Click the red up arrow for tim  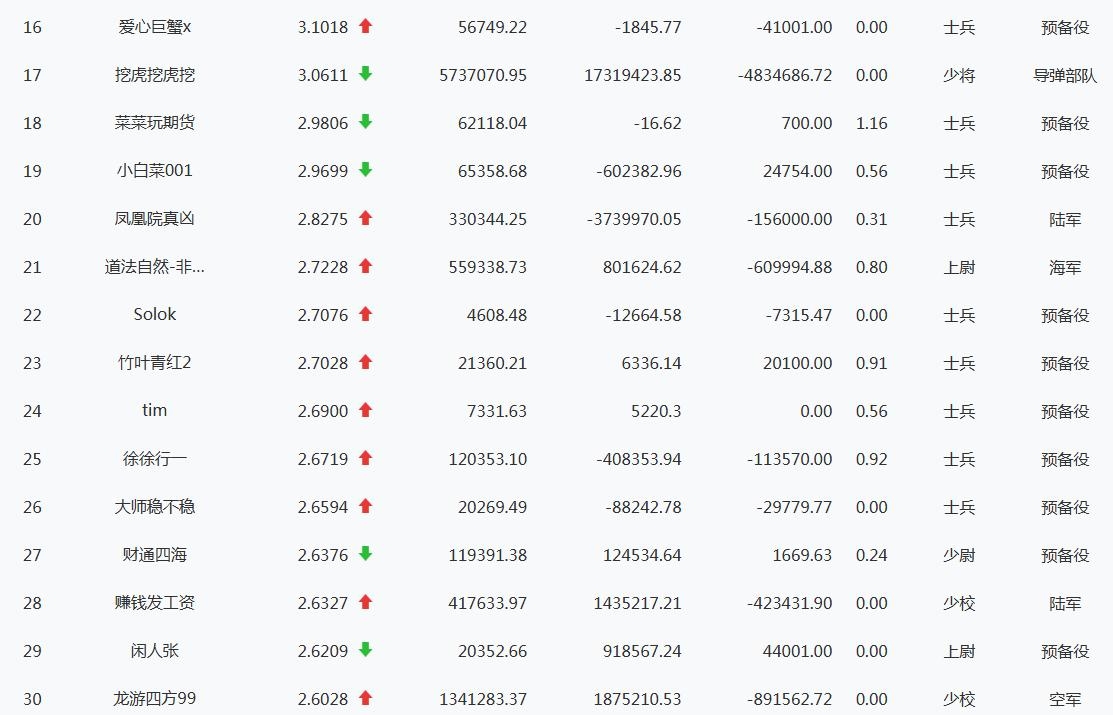[365, 410]
